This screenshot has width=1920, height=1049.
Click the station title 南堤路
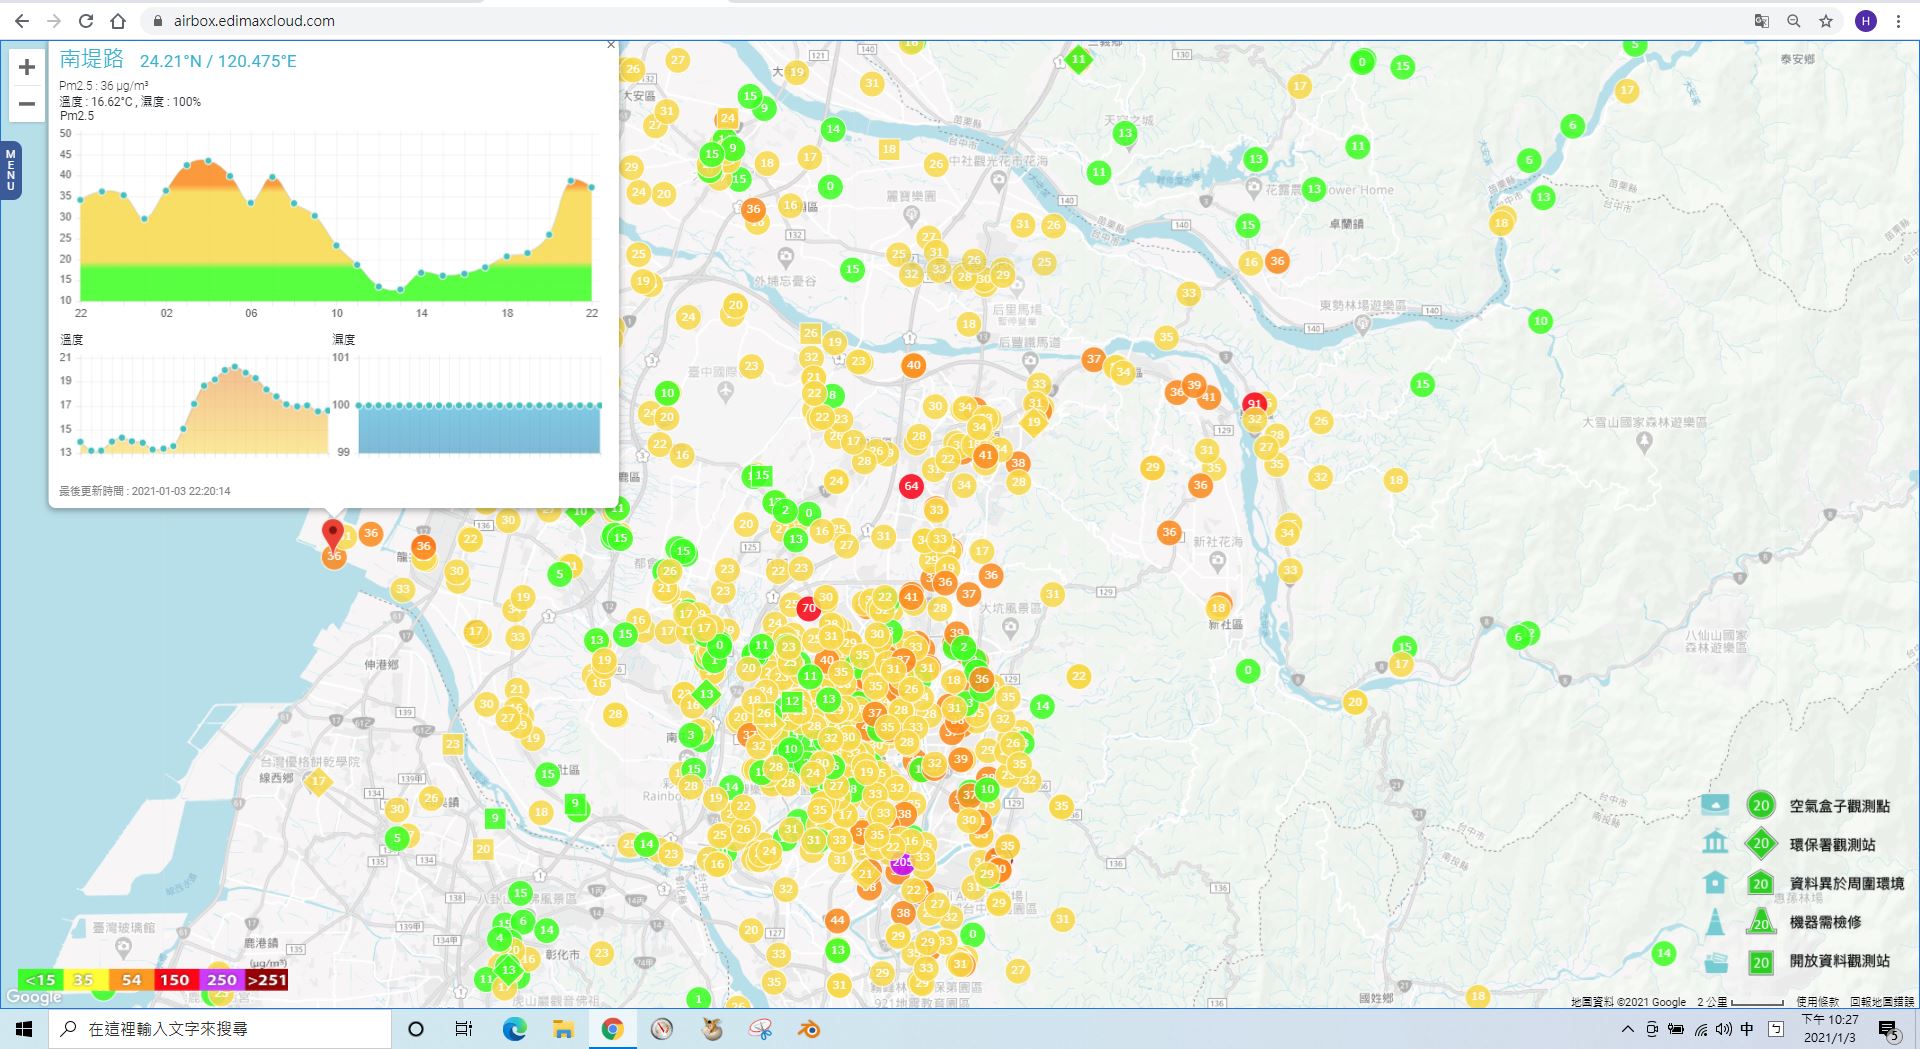92,59
